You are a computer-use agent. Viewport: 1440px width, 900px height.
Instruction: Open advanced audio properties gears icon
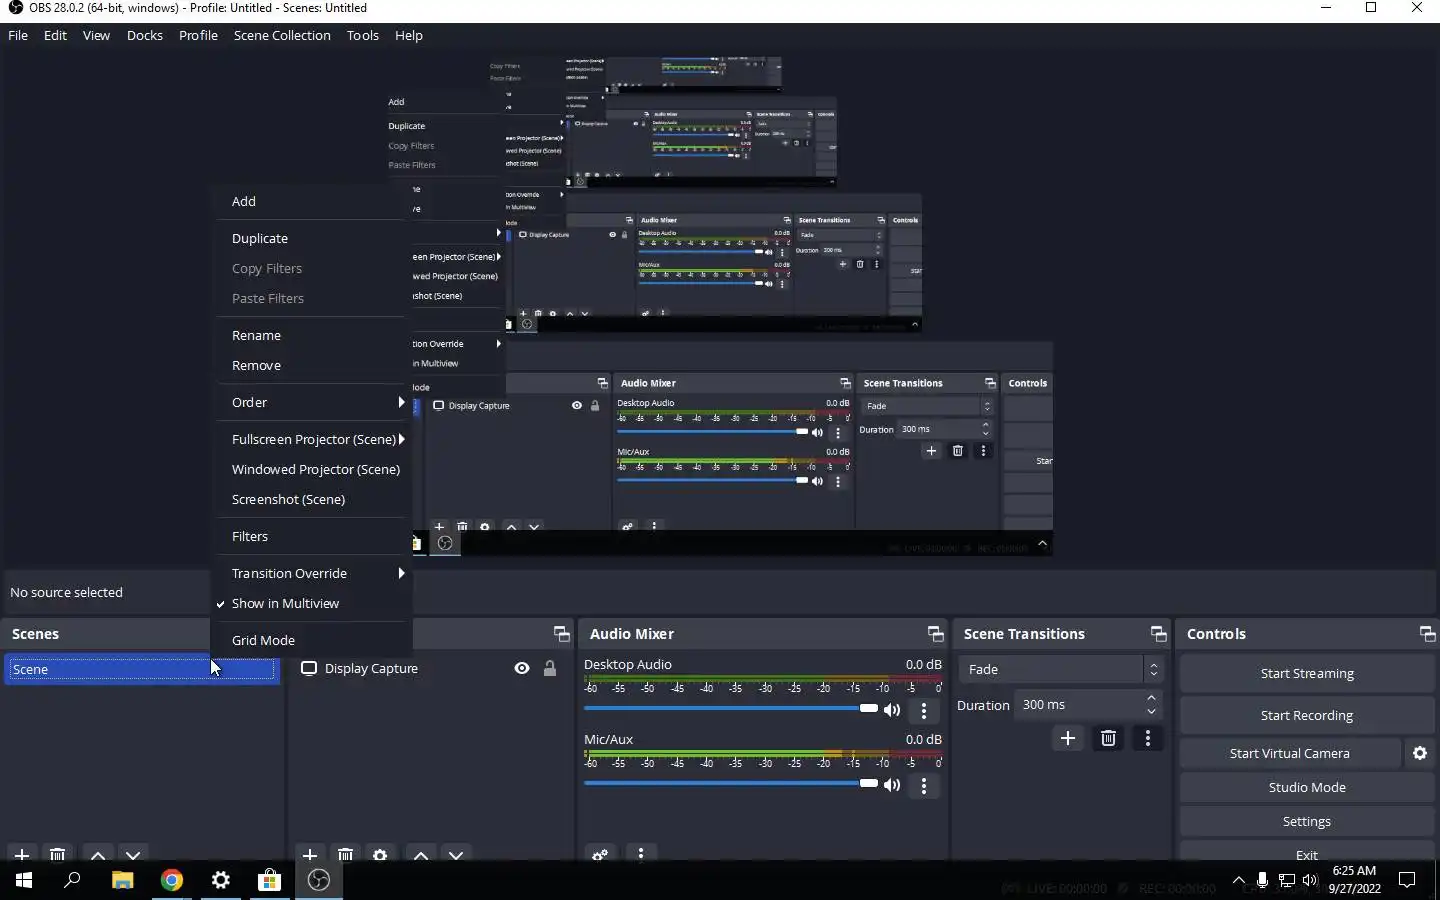tap(600, 855)
